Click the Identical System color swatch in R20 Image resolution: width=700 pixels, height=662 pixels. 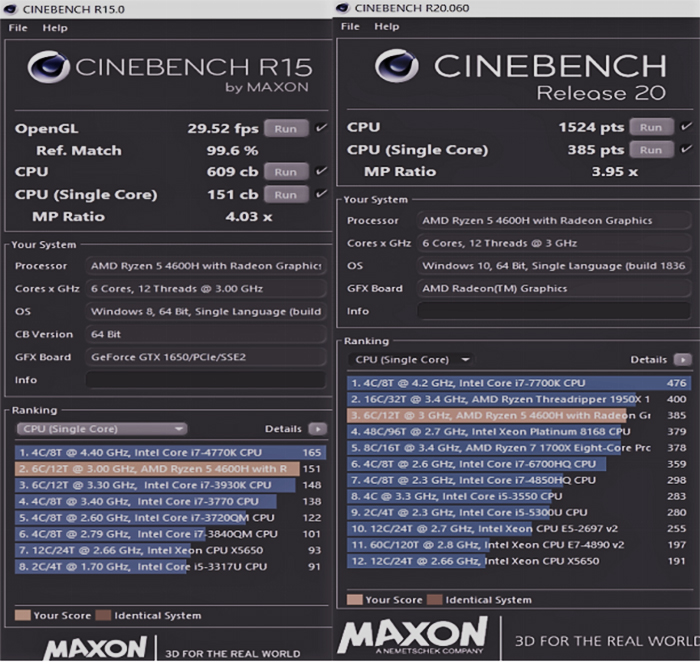(x=435, y=600)
